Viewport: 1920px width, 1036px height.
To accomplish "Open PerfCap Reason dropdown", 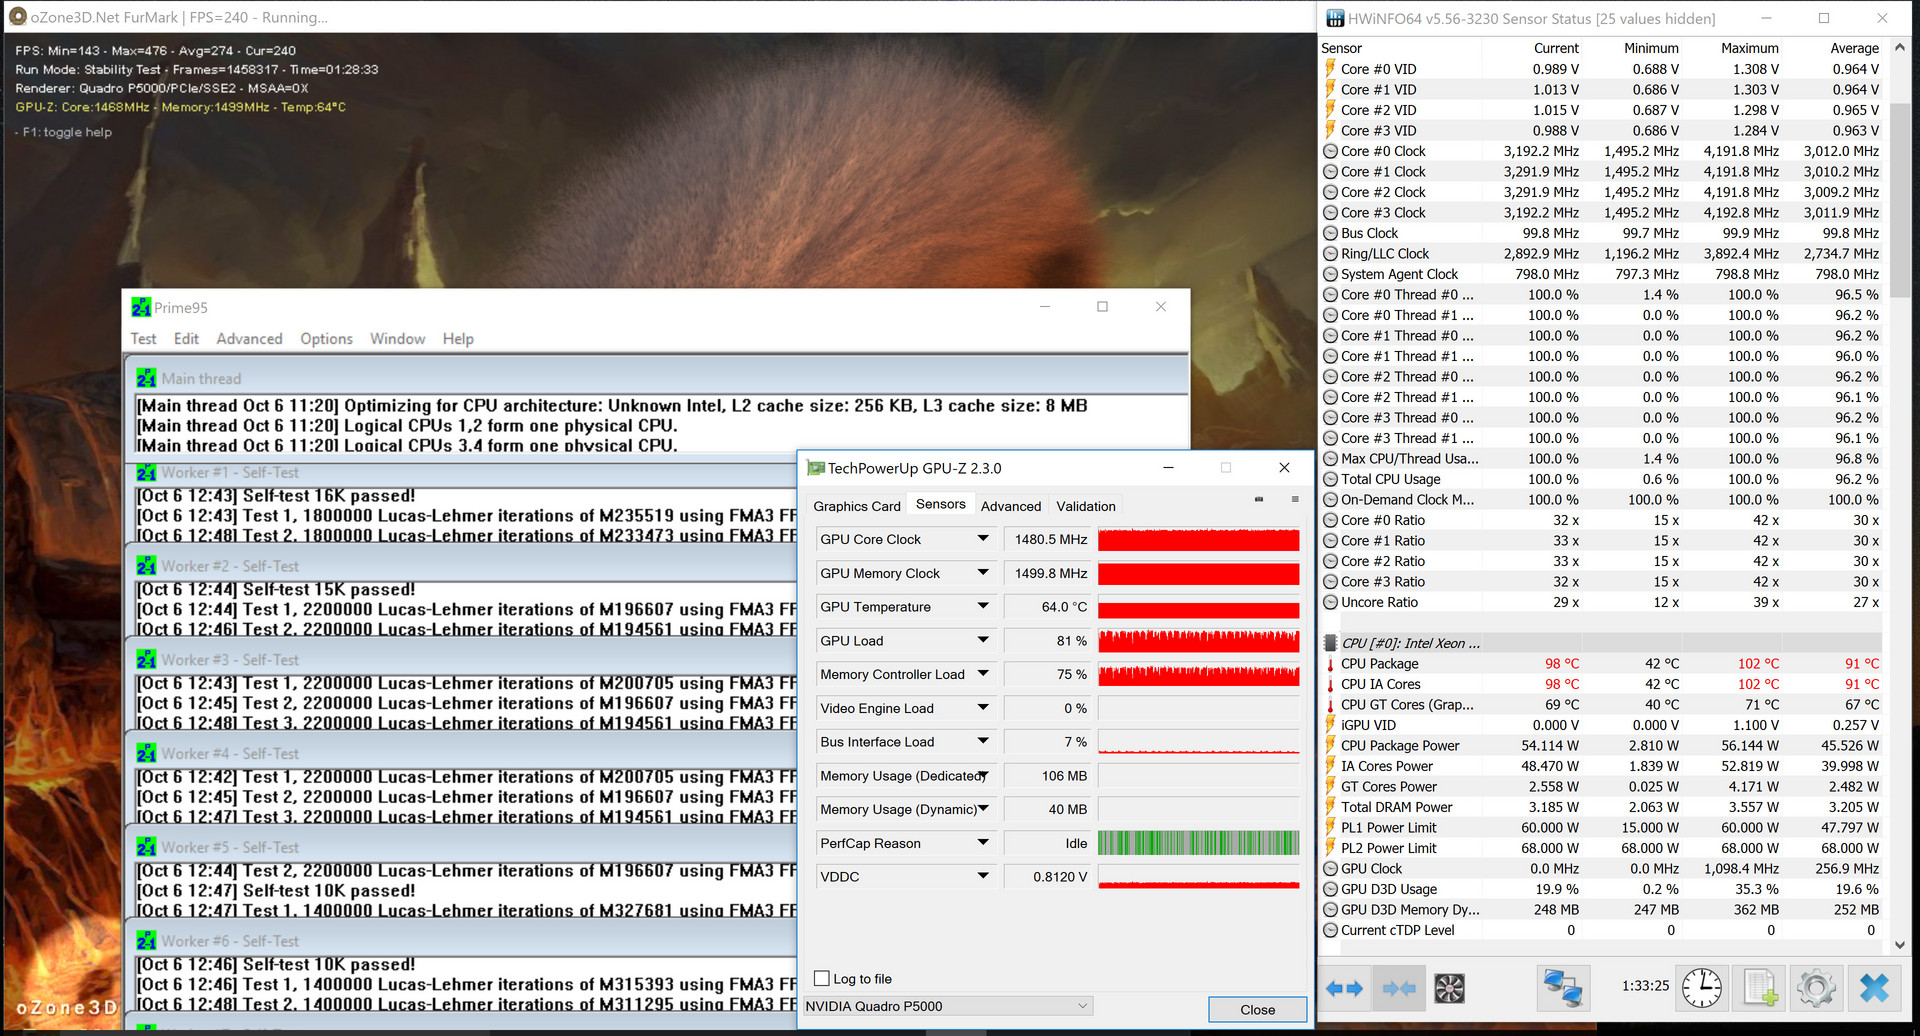I will [x=983, y=843].
